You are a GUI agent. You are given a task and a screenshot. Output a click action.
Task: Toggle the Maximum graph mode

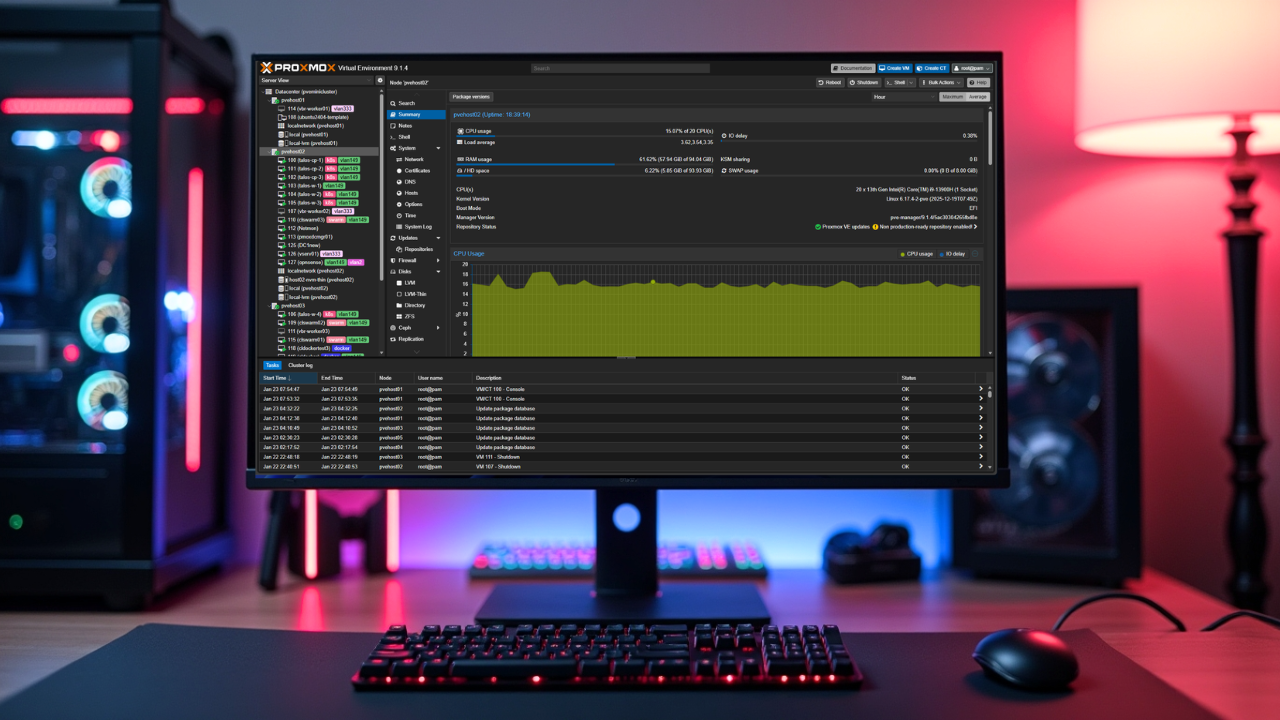coord(951,97)
